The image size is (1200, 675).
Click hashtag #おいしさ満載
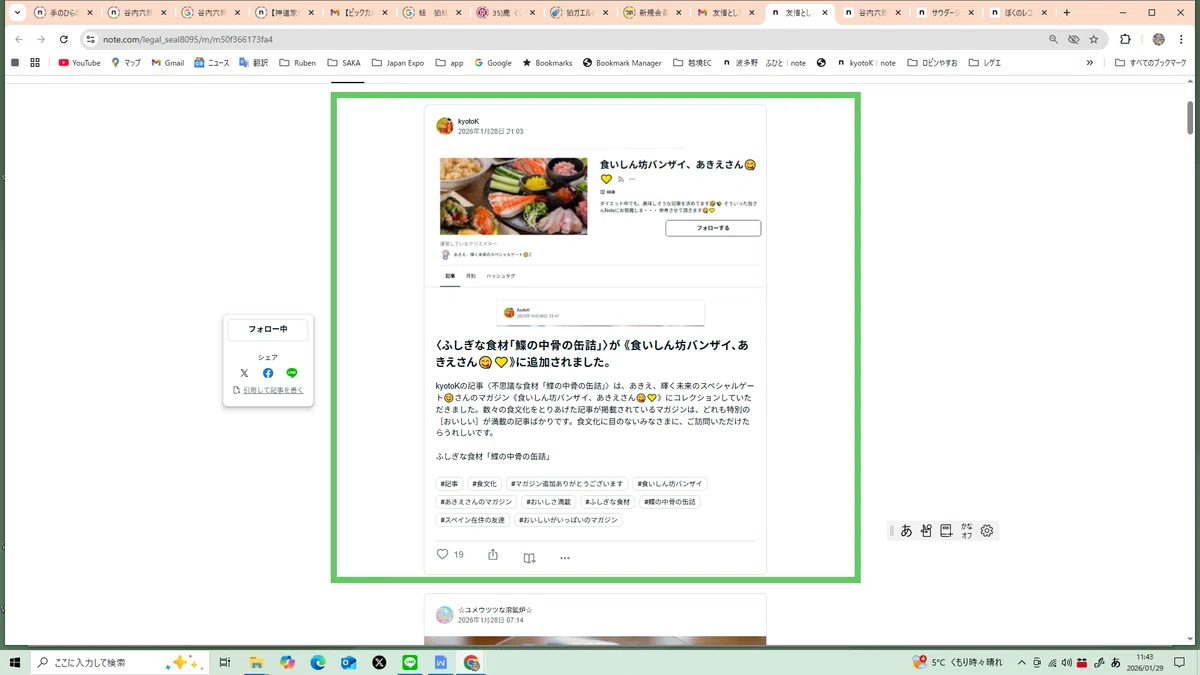(548, 502)
